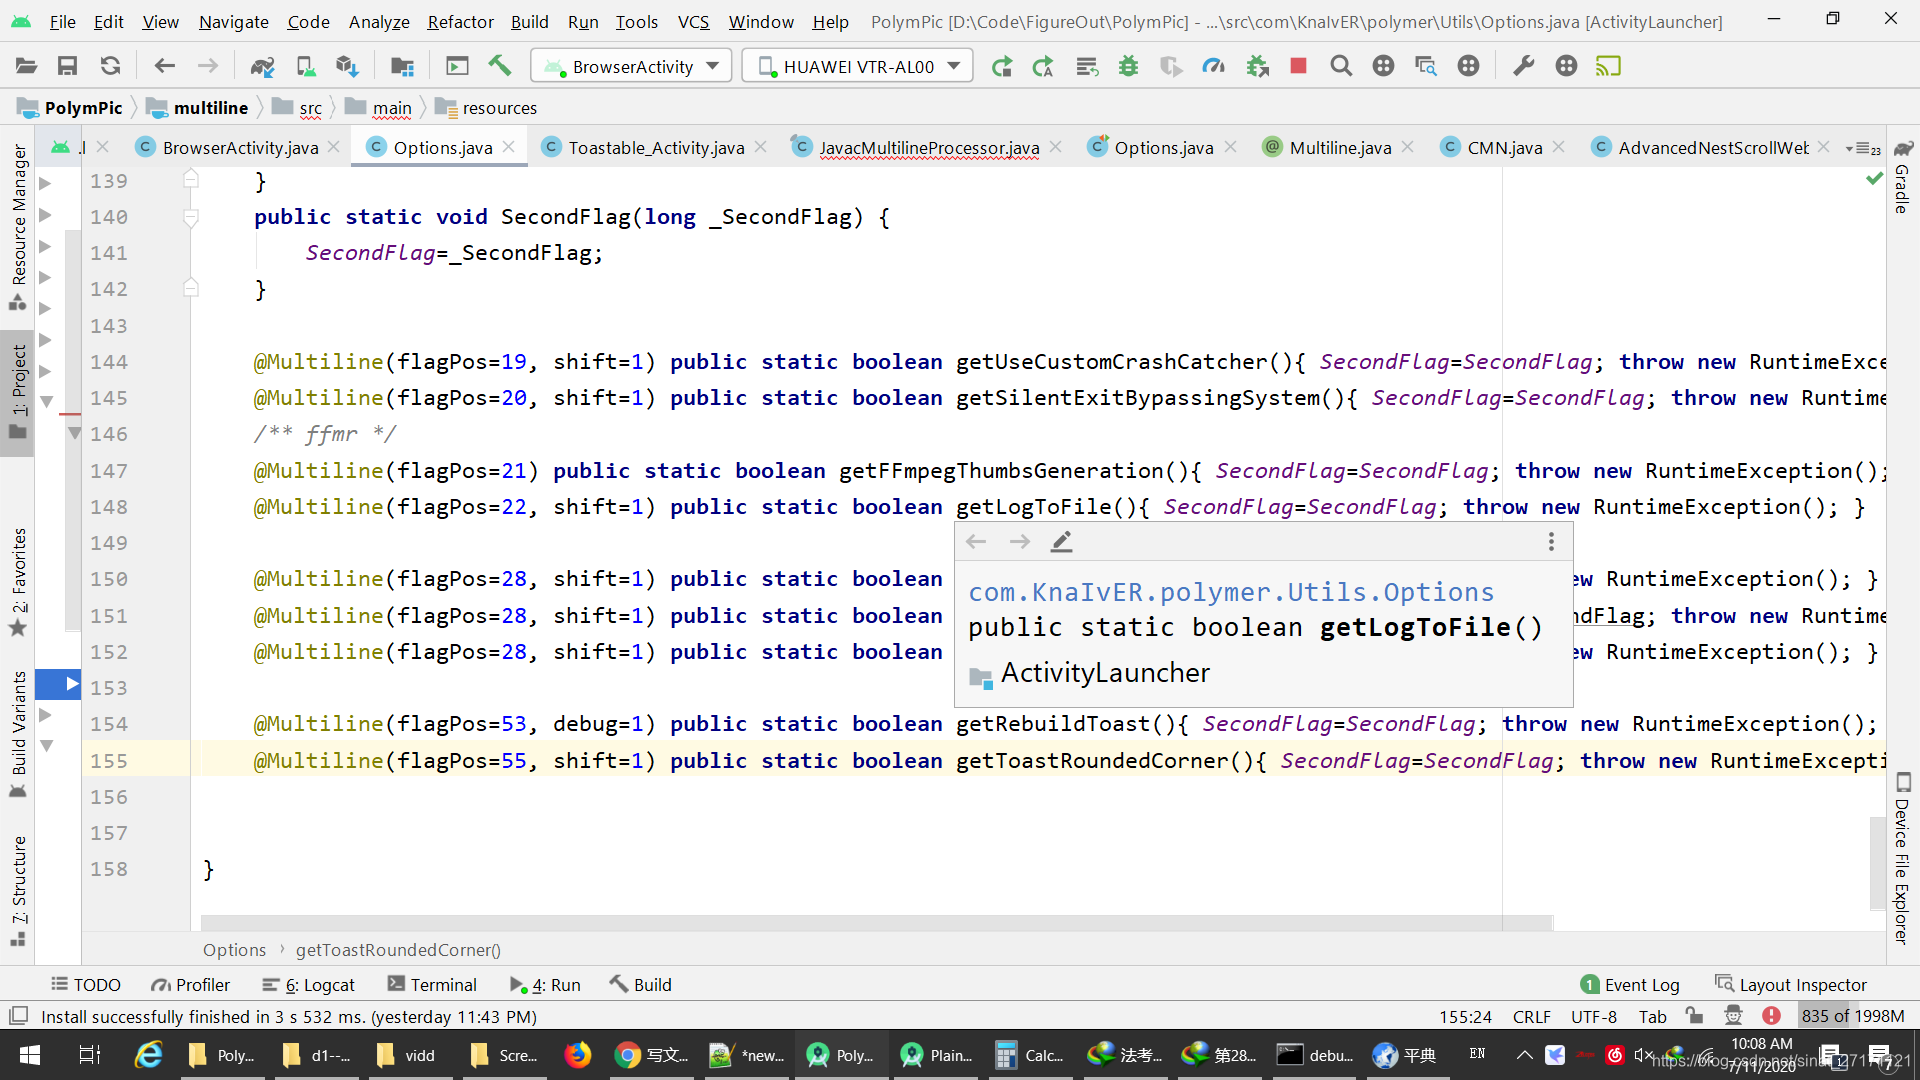
Task: Click the multiline breadcrumb in navigation bar
Action: click(197, 107)
